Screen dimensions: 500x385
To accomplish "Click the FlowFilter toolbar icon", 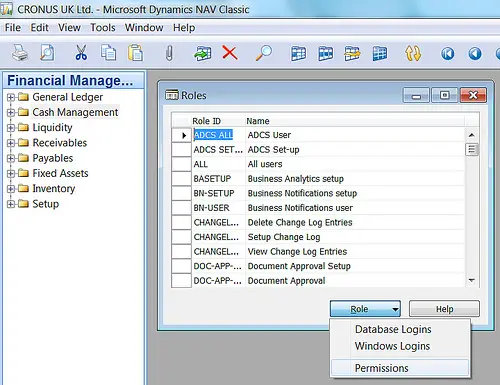I will (352, 53).
